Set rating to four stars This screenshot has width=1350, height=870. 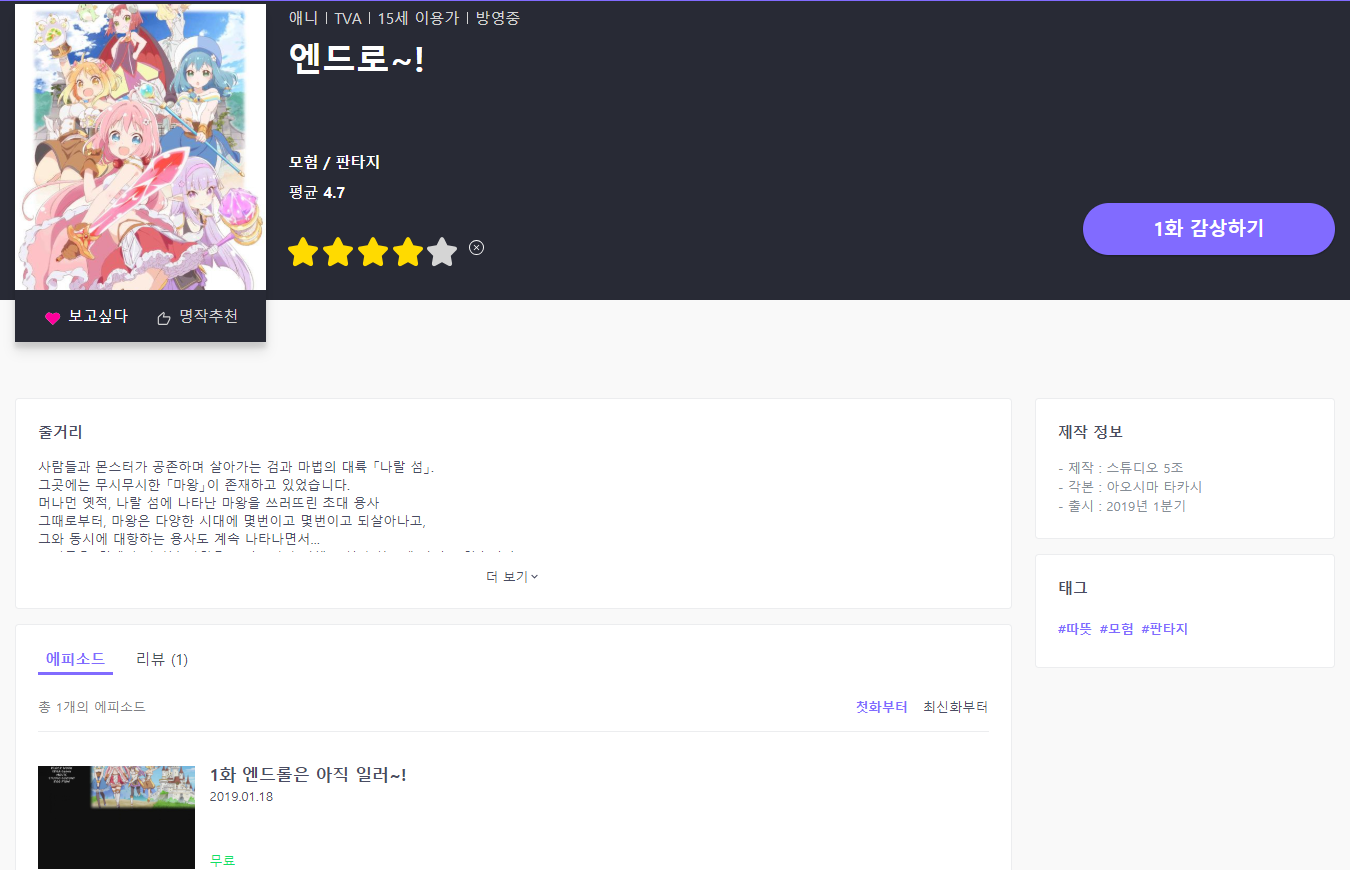(407, 252)
